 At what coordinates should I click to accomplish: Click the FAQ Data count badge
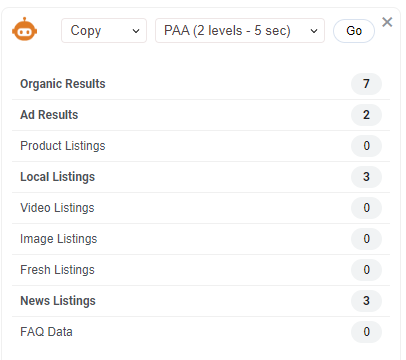[x=366, y=332]
